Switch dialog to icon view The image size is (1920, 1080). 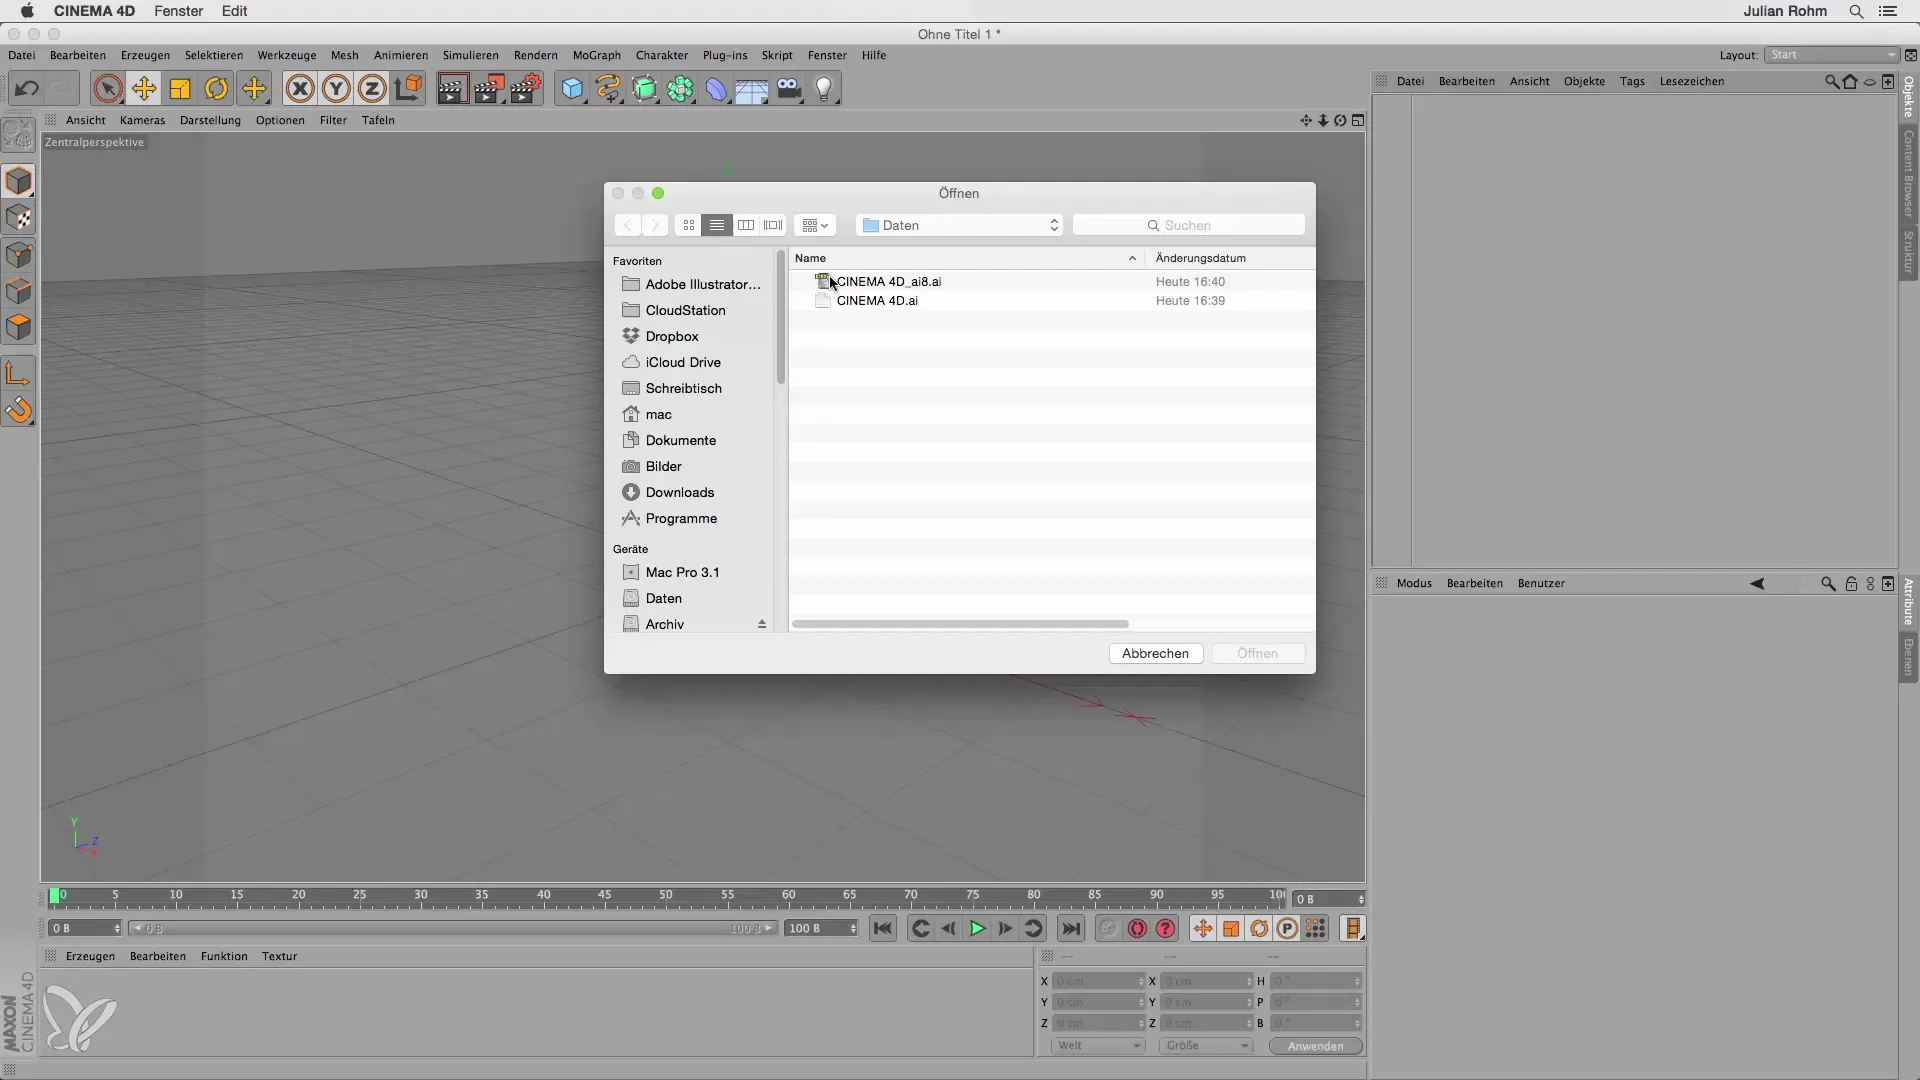coord(689,225)
